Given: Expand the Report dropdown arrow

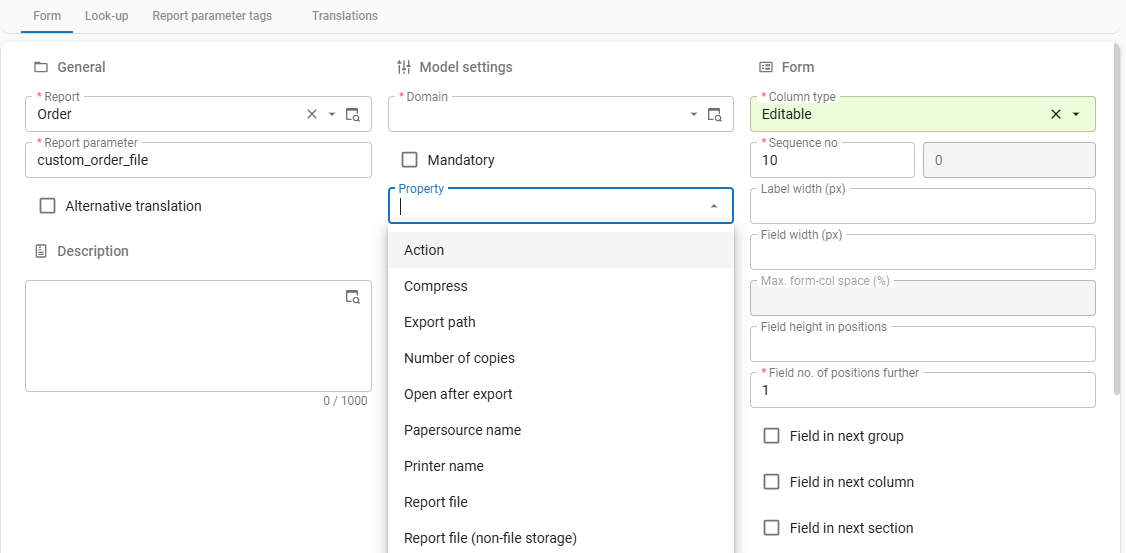Looking at the screenshot, I should pos(332,114).
